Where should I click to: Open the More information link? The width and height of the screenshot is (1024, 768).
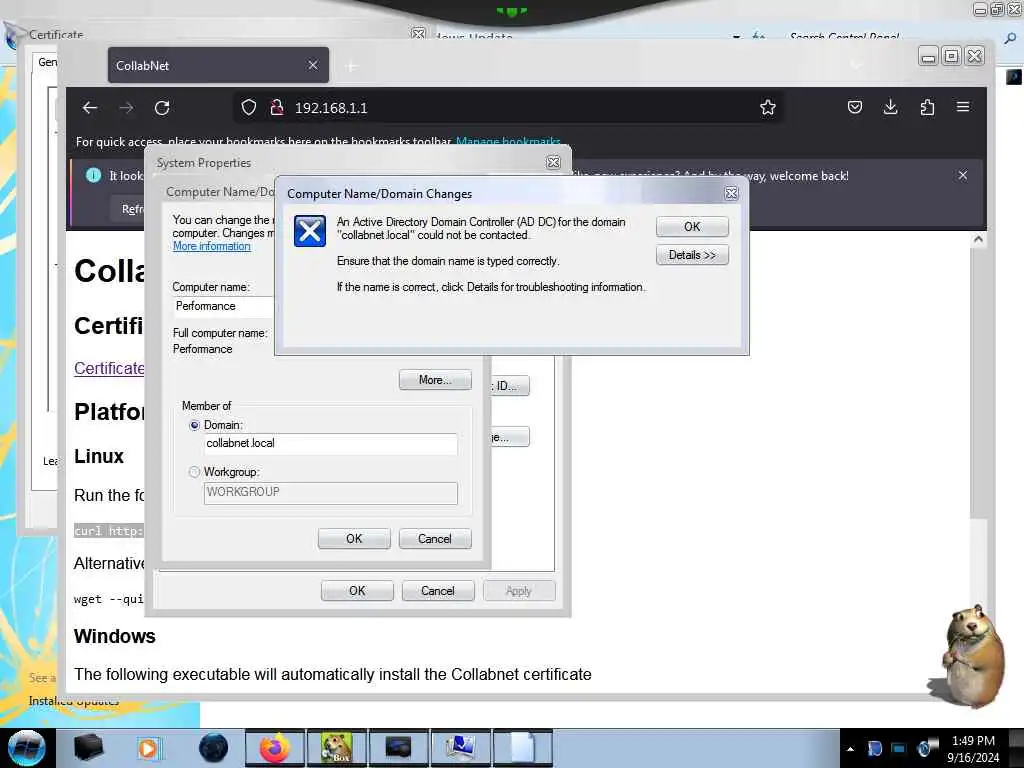click(x=212, y=246)
